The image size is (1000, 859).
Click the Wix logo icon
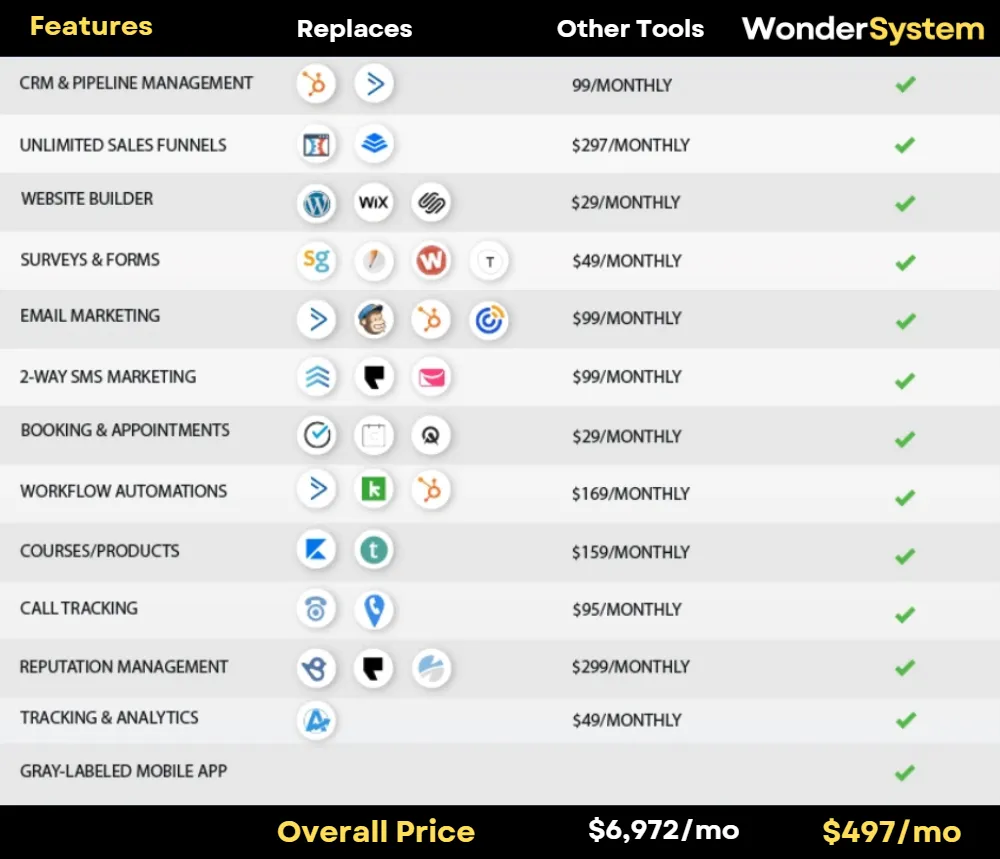point(373,204)
